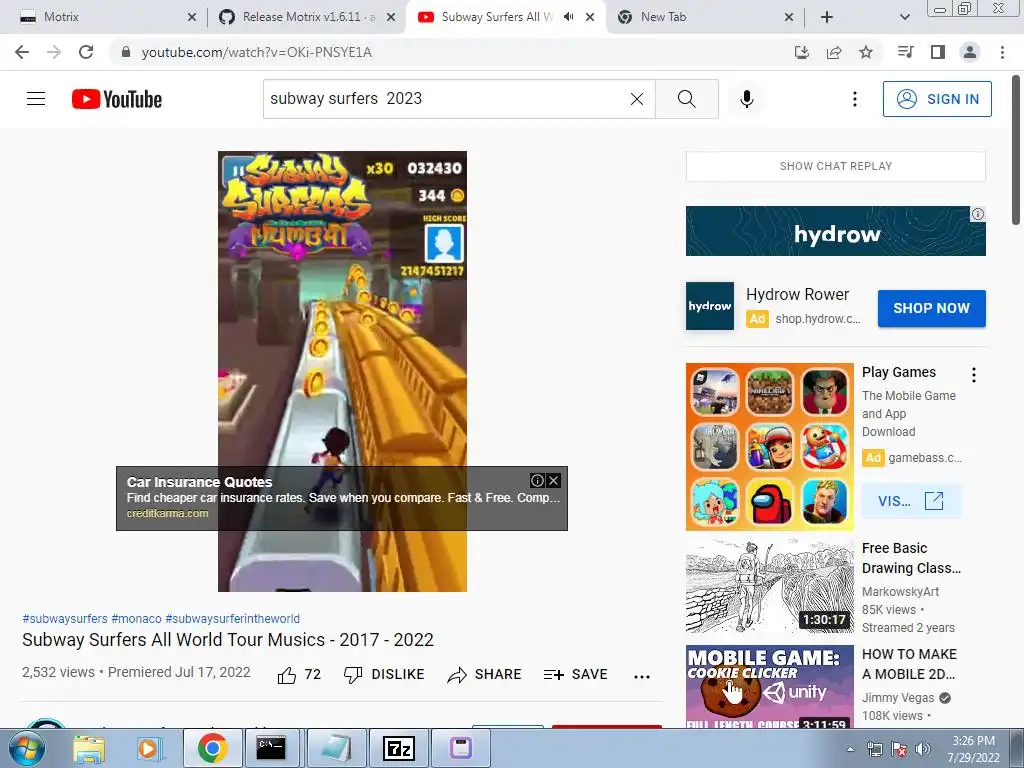Click the install app icon in address bar
Screen dimensions: 1024x768
click(801, 52)
